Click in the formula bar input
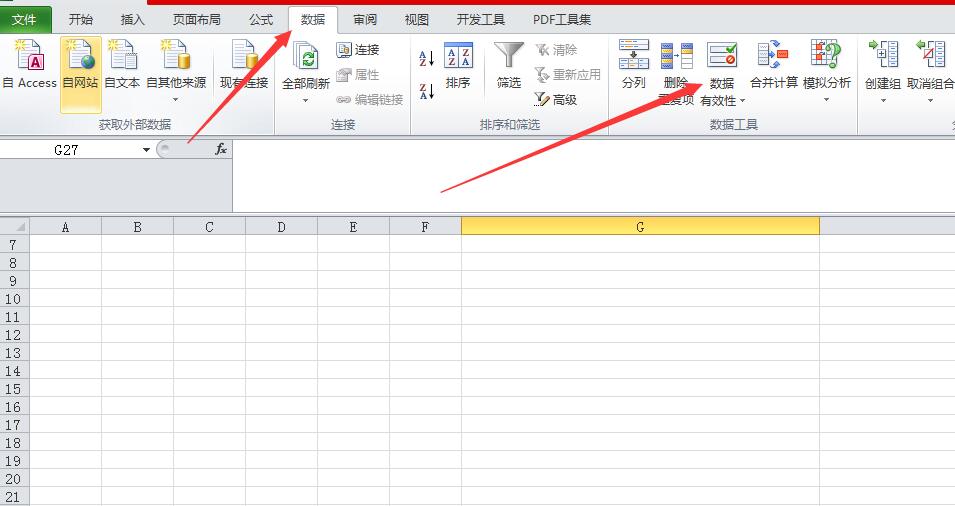Viewport: 955px width, 506px height. click(593, 176)
